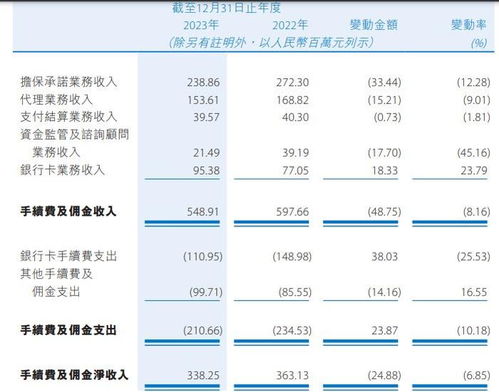Click the value 23.79
This screenshot has height=392, width=499.
click(474, 171)
